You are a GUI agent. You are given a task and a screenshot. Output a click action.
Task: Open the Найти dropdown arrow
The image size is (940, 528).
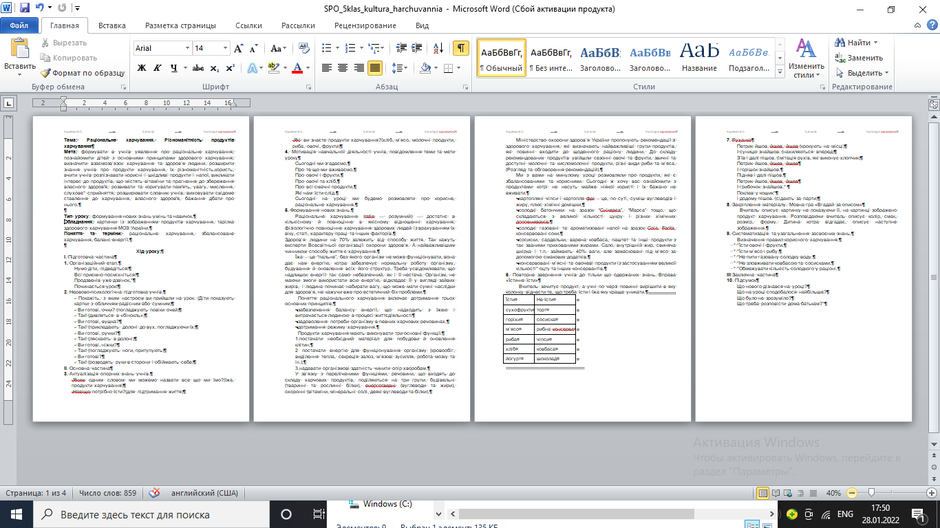[876, 43]
